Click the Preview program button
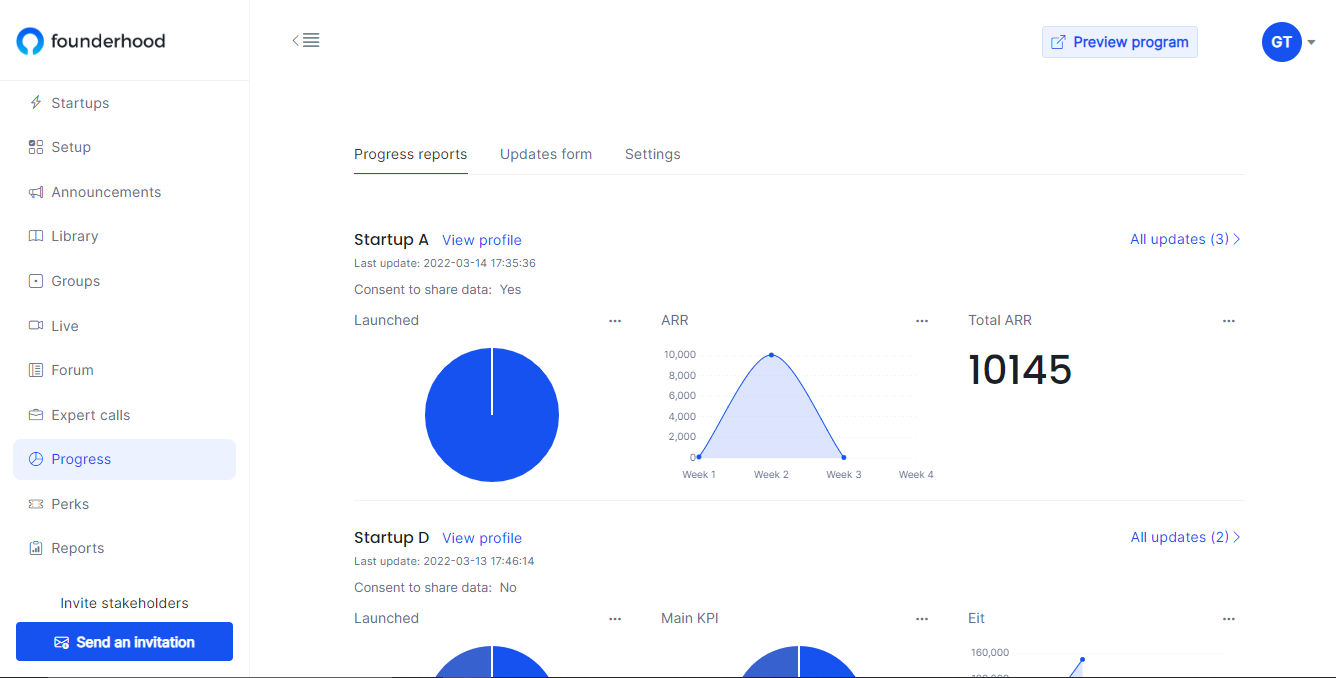 click(x=1119, y=42)
